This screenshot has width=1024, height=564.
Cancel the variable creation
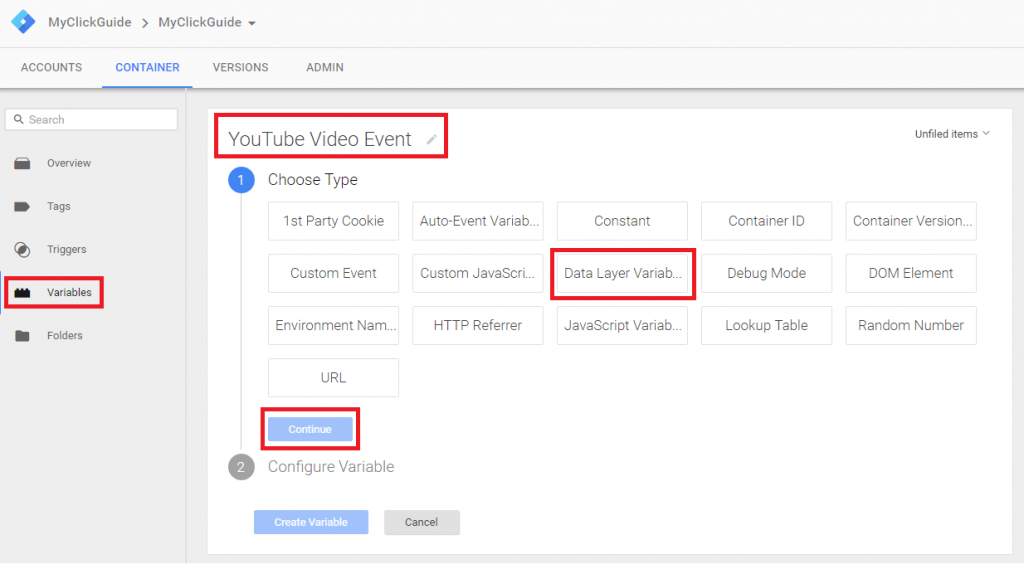(421, 522)
